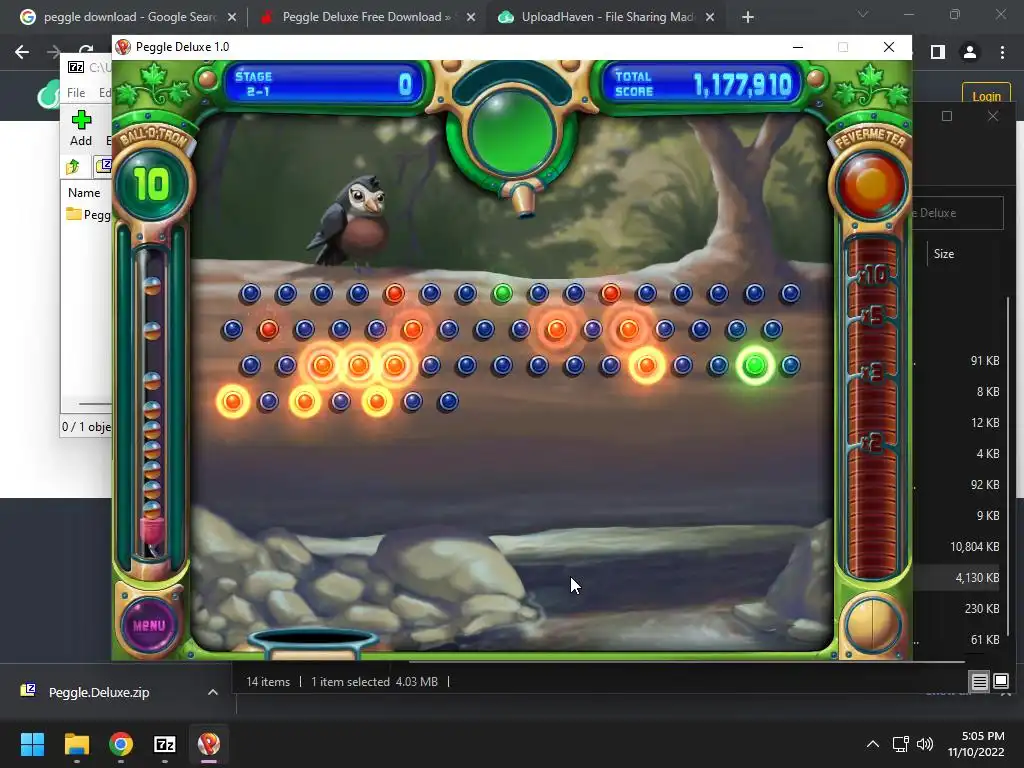Click the search box labeled Deluxe in Explorer
This screenshot has width=1024, height=768.
[x=958, y=213]
